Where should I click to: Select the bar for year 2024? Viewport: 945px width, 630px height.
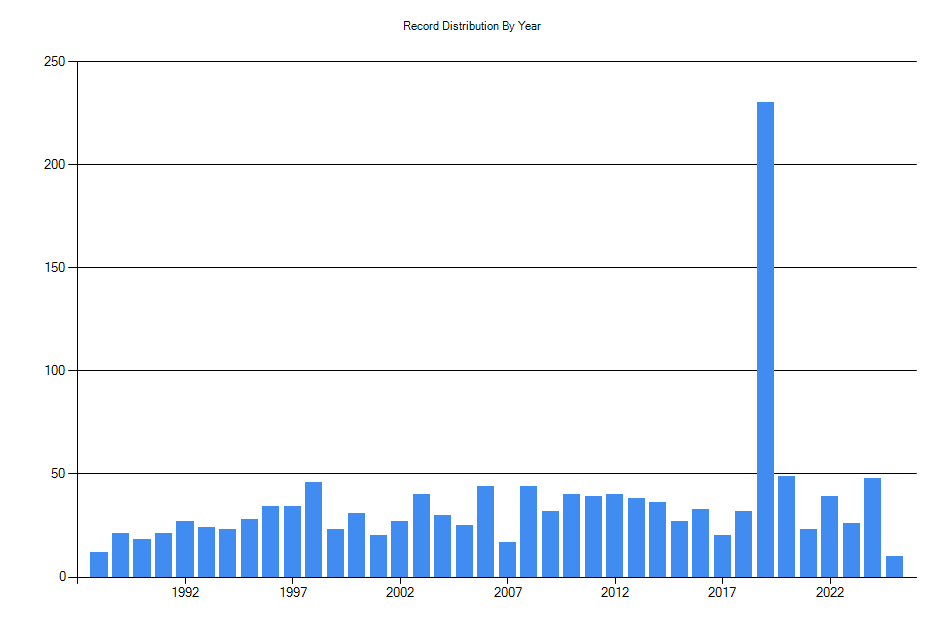click(872, 528)
